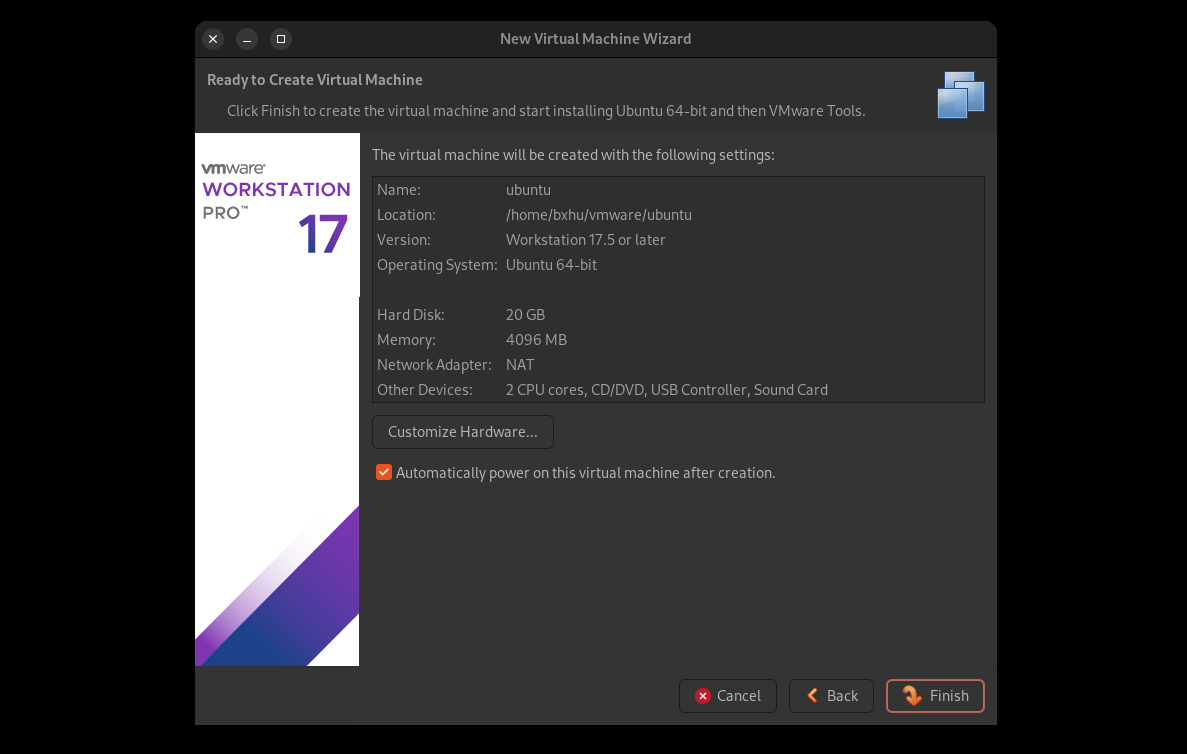Click the Finish button
The height and width of the screenshot is (754, 1187).
935,696
